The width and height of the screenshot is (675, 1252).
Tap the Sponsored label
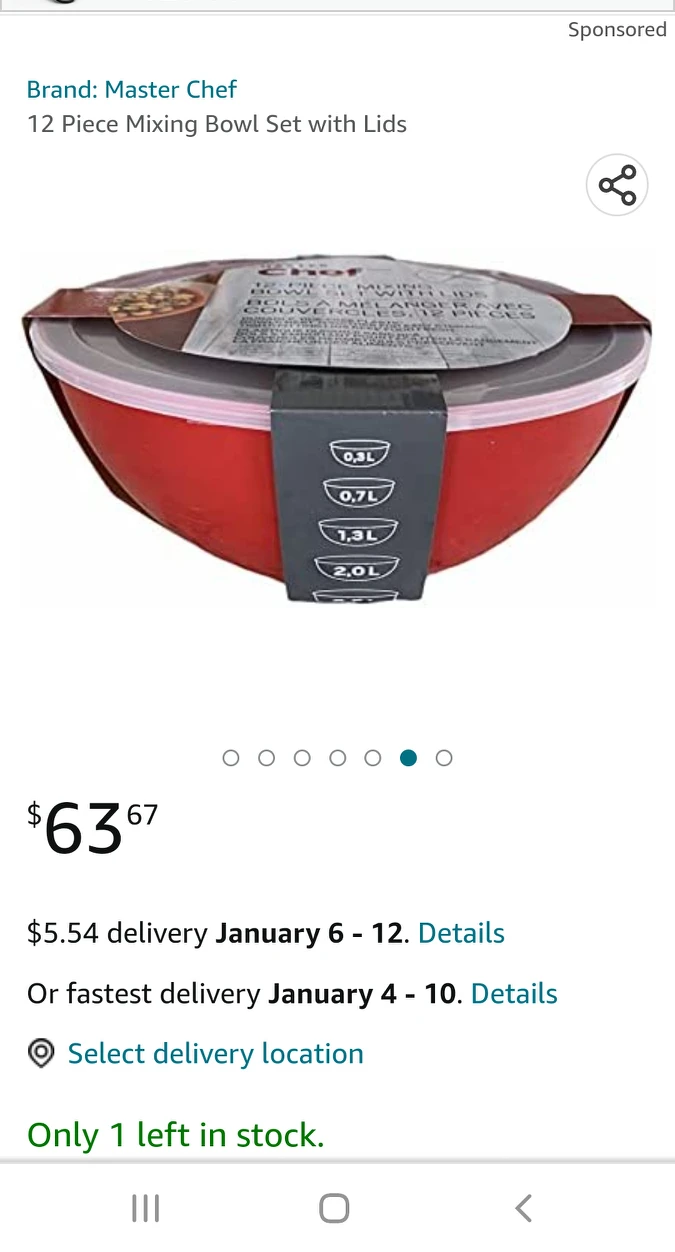[617, 30]
